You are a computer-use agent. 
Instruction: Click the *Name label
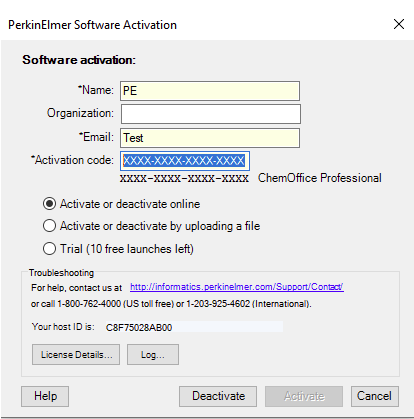(96, 90)
